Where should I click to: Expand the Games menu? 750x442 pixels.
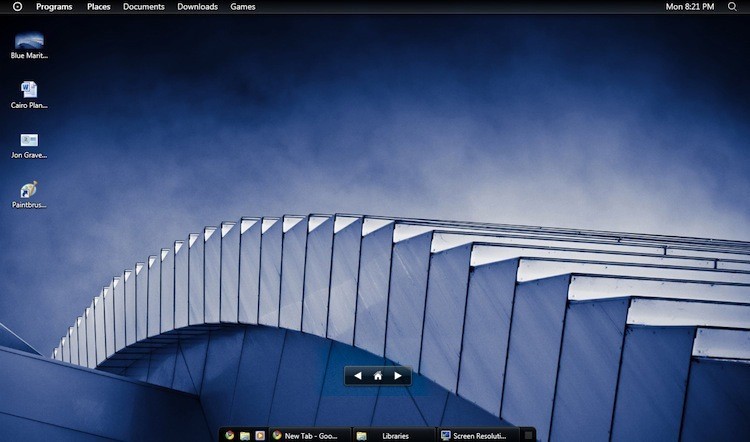[x=243, y=7]
